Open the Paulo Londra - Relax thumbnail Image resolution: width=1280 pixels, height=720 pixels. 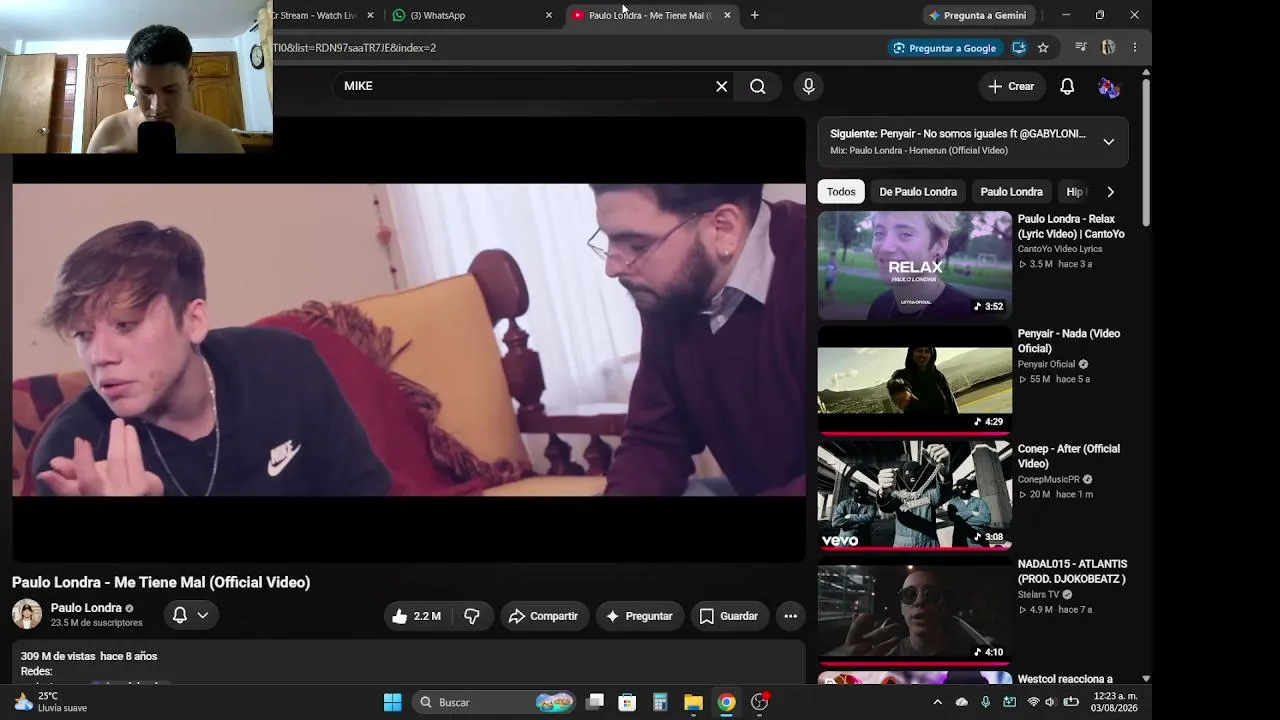click(914, 265)
